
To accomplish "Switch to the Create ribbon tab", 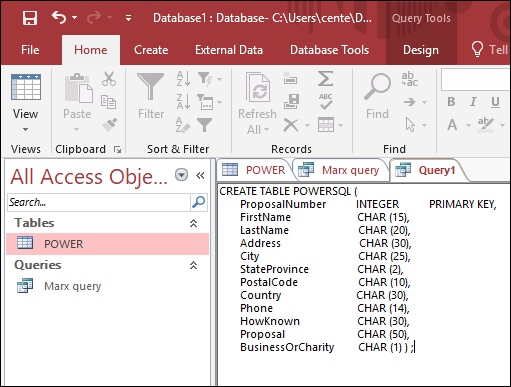I will pos(151,50).
